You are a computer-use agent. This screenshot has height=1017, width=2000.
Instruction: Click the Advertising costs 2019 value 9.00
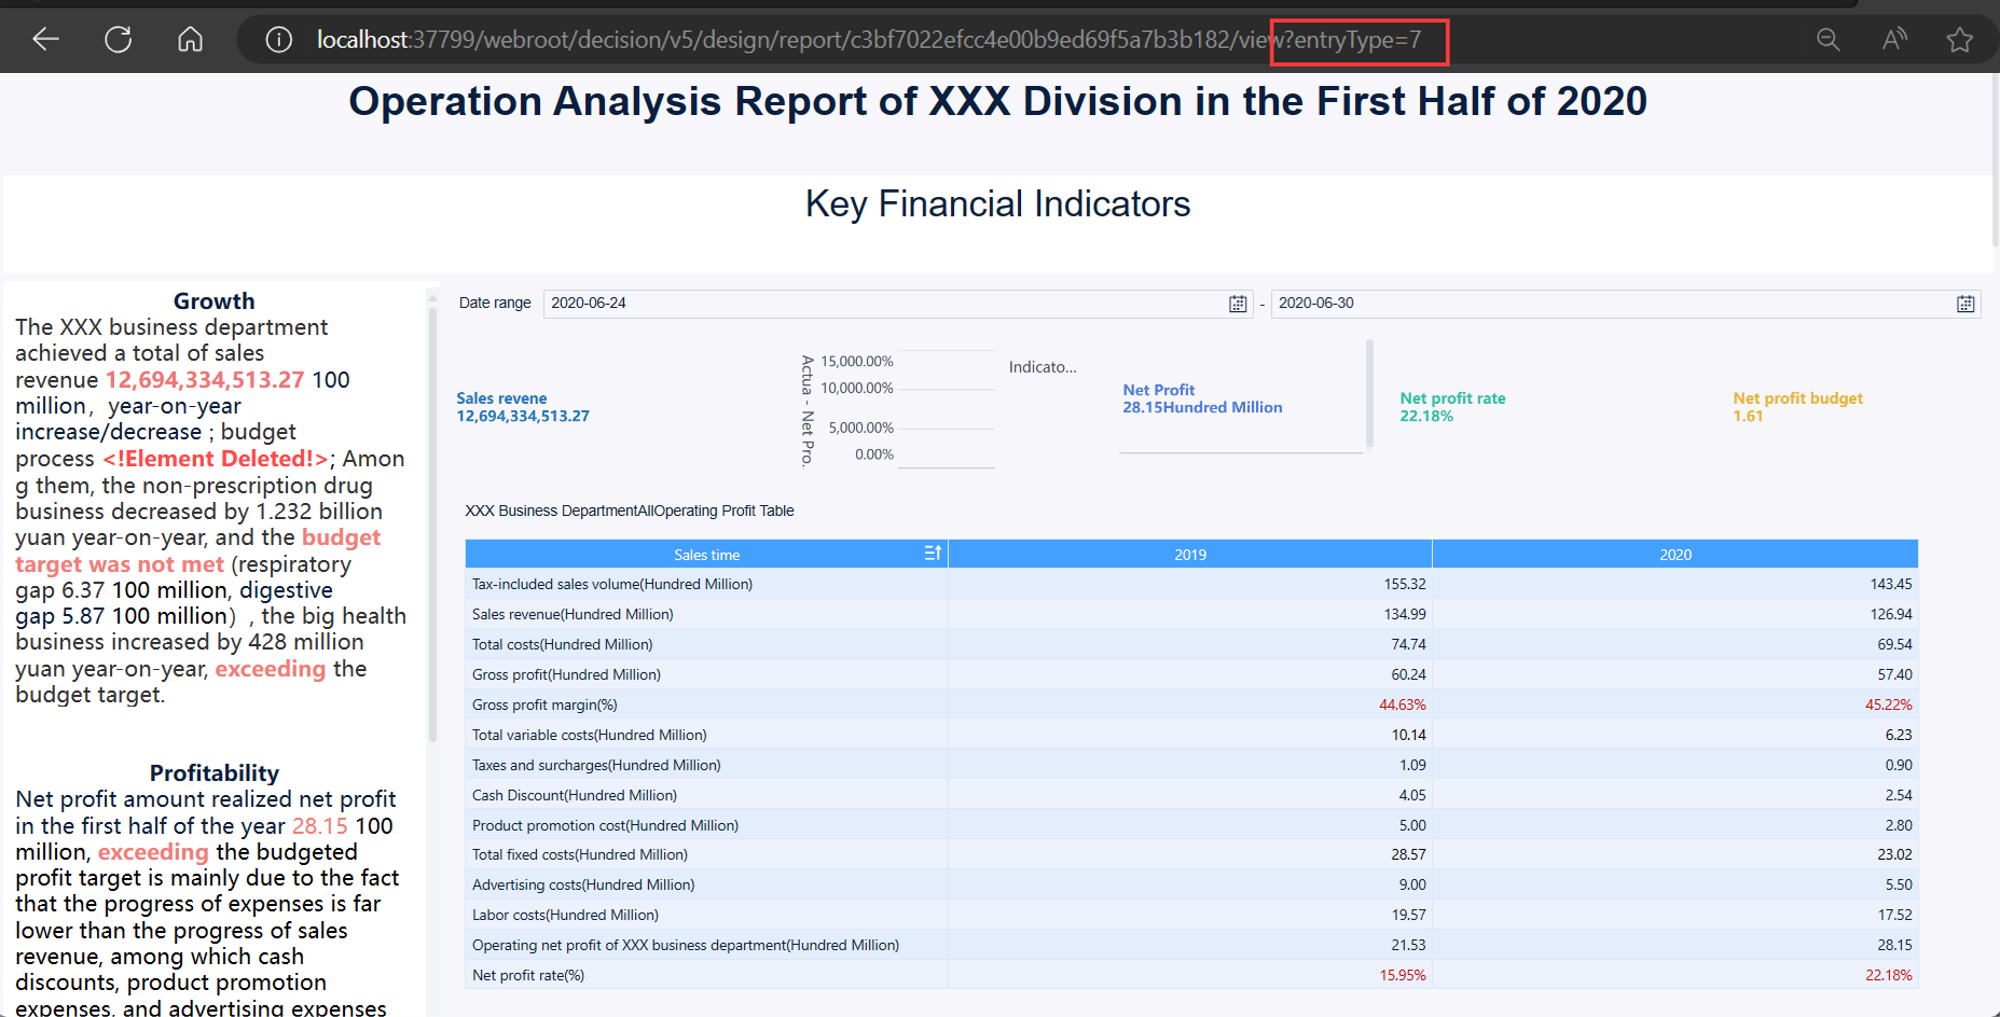(x=1412, y=885)
